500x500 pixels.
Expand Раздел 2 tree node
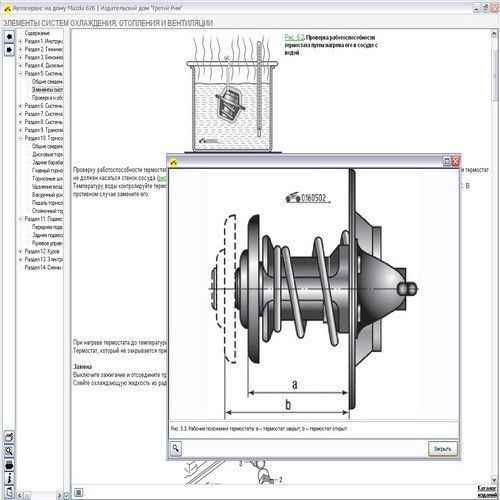(x=21, y=49)
